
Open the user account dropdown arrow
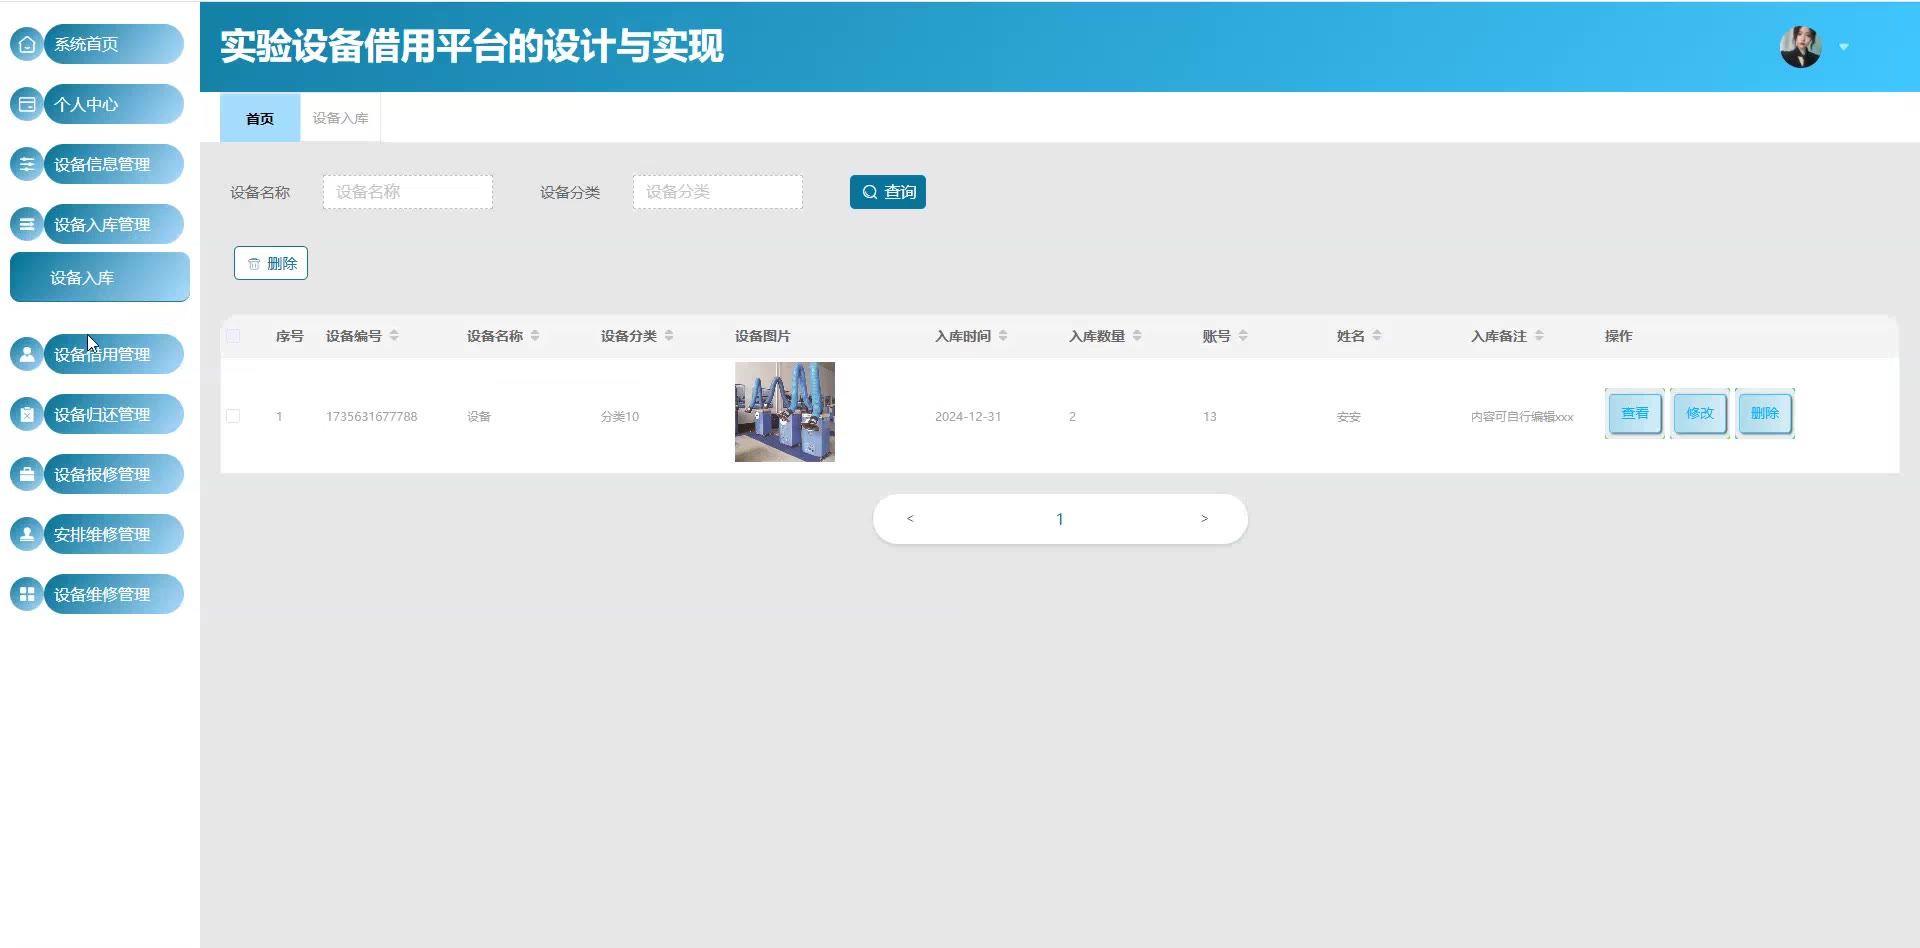tap(1844, 47)
